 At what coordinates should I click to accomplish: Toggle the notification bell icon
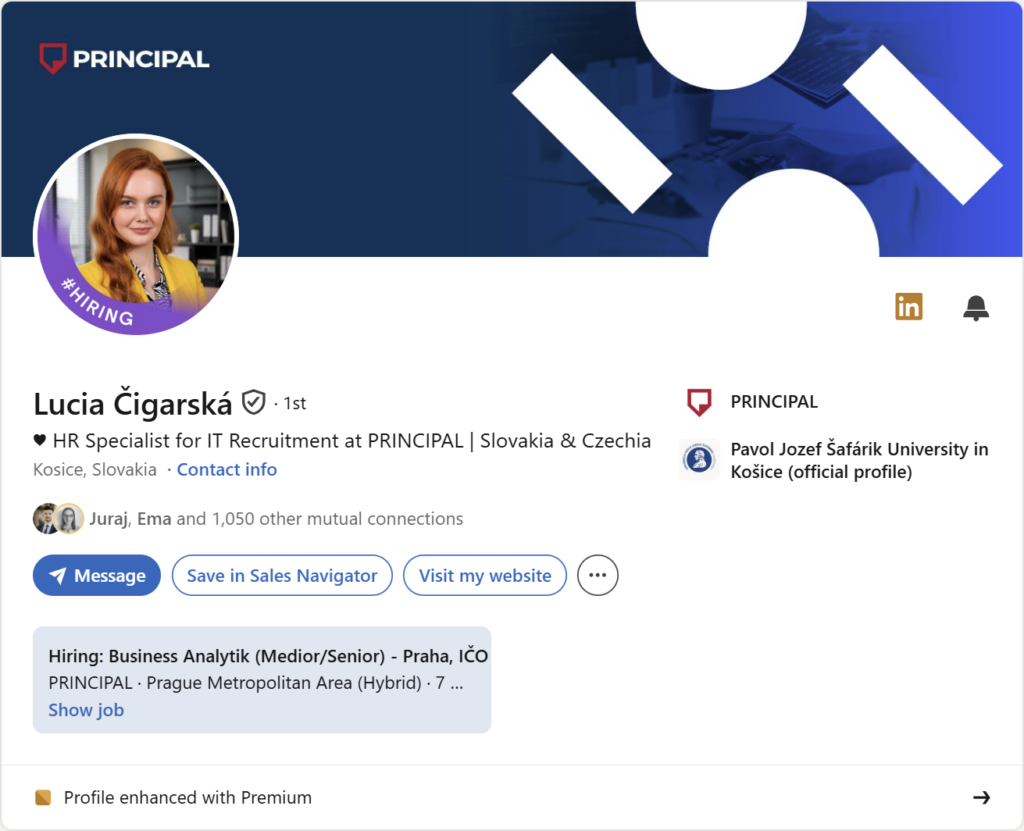(976, 308)
